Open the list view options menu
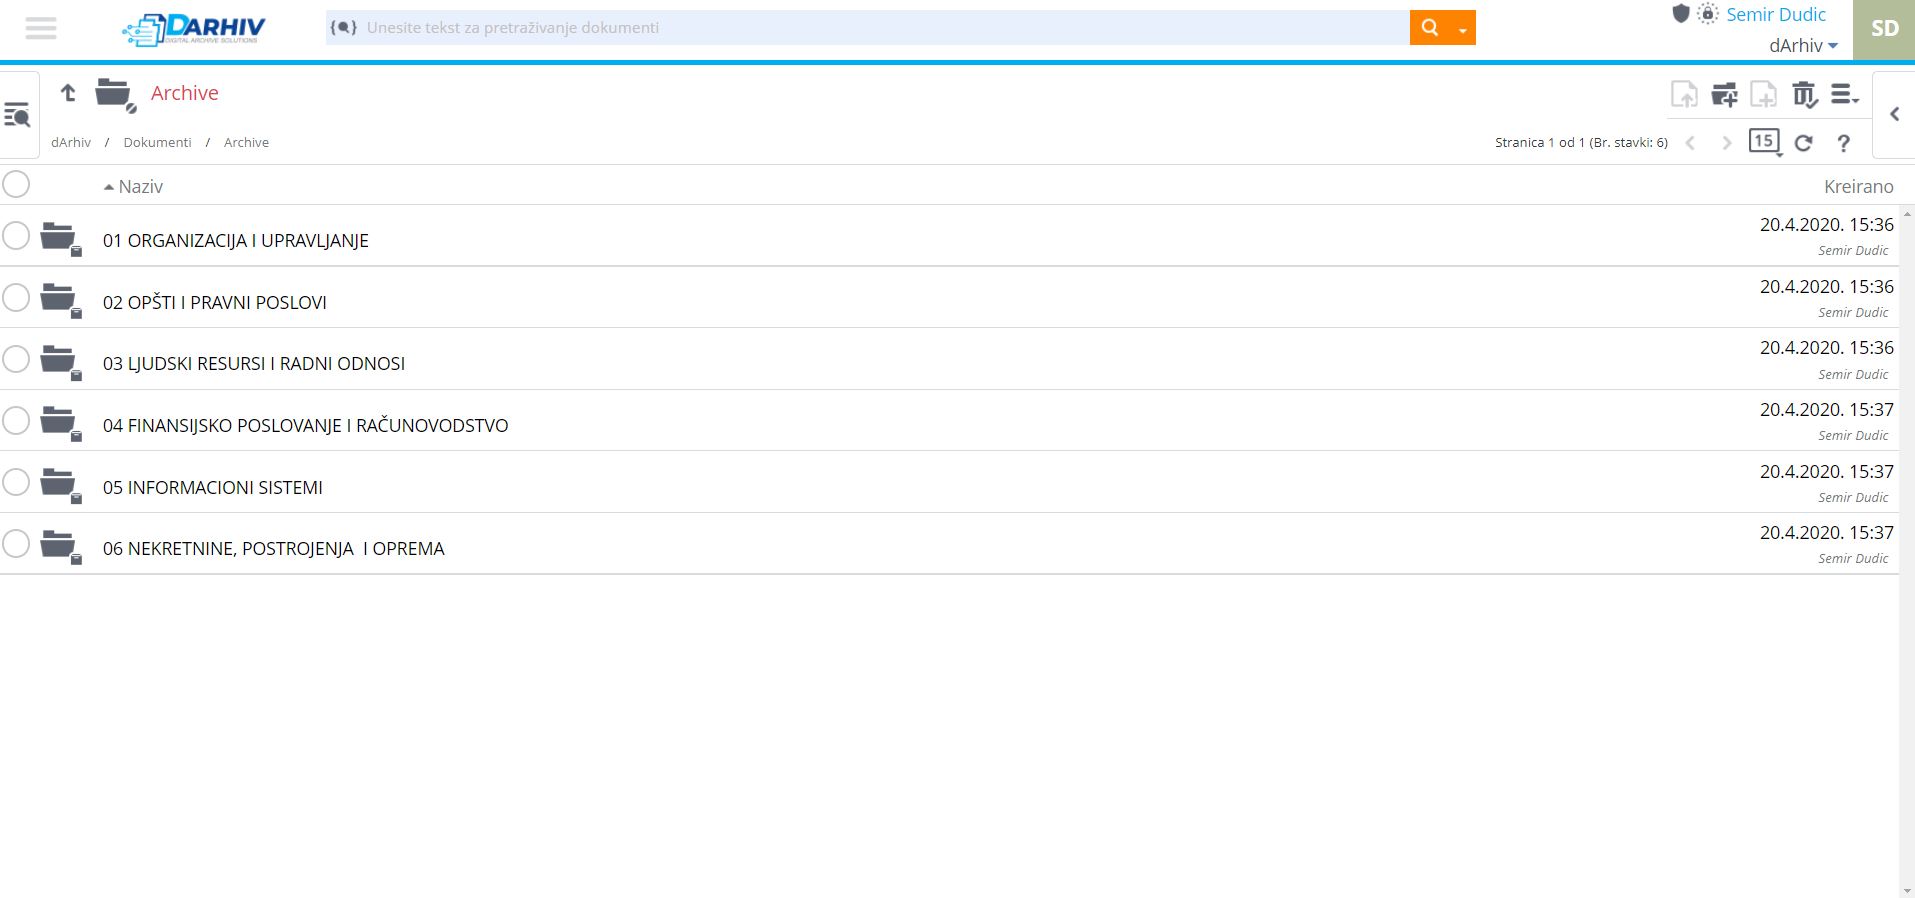Screen dimensions: 1915x898 click(1844, 95)
